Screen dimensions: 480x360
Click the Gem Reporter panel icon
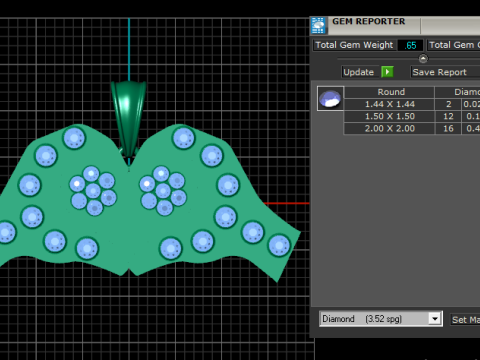[x=318, y=25]
